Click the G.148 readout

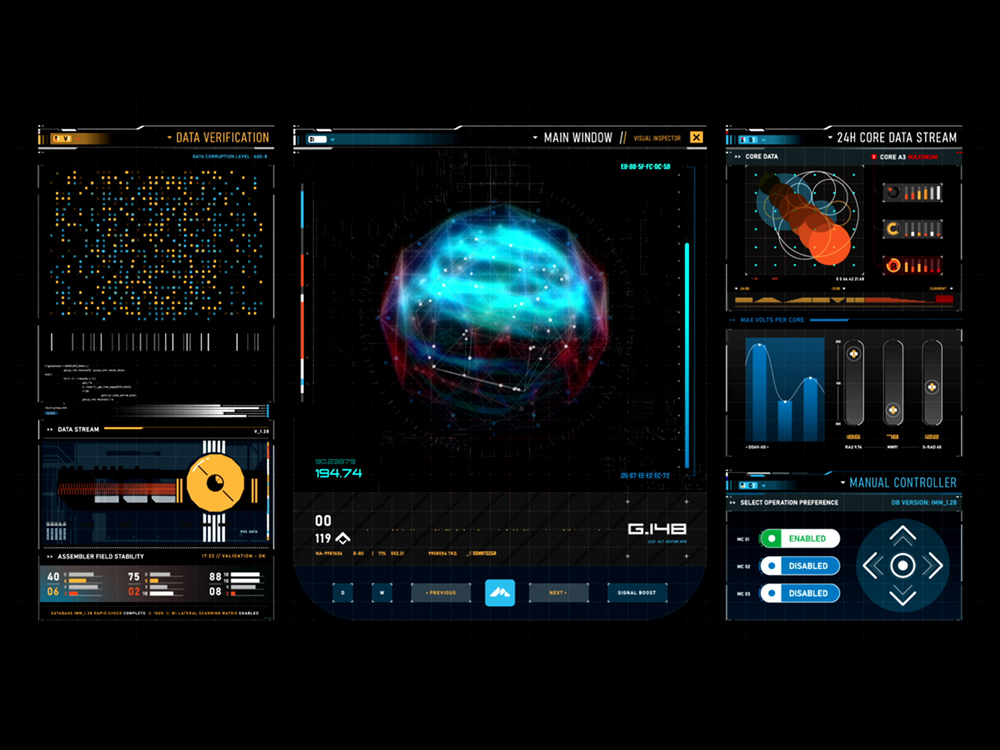pyautogui.click(x=657, y=529)
